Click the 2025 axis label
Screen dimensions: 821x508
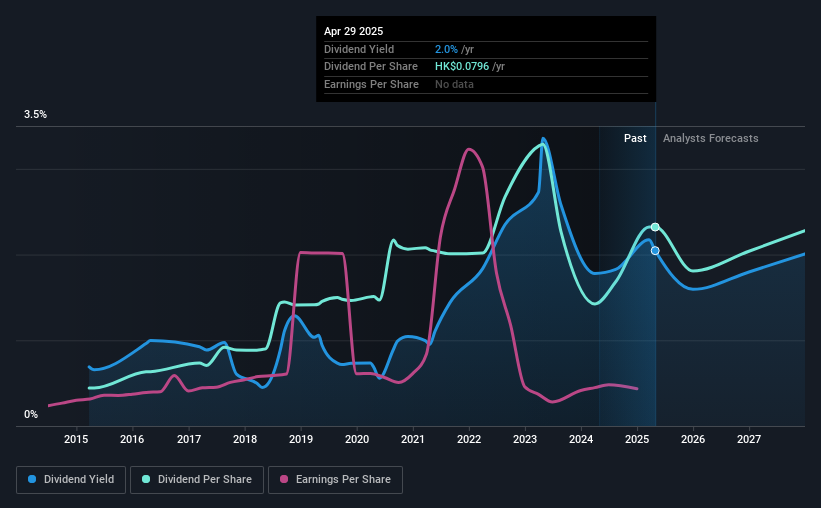click(x=637, y=439)
